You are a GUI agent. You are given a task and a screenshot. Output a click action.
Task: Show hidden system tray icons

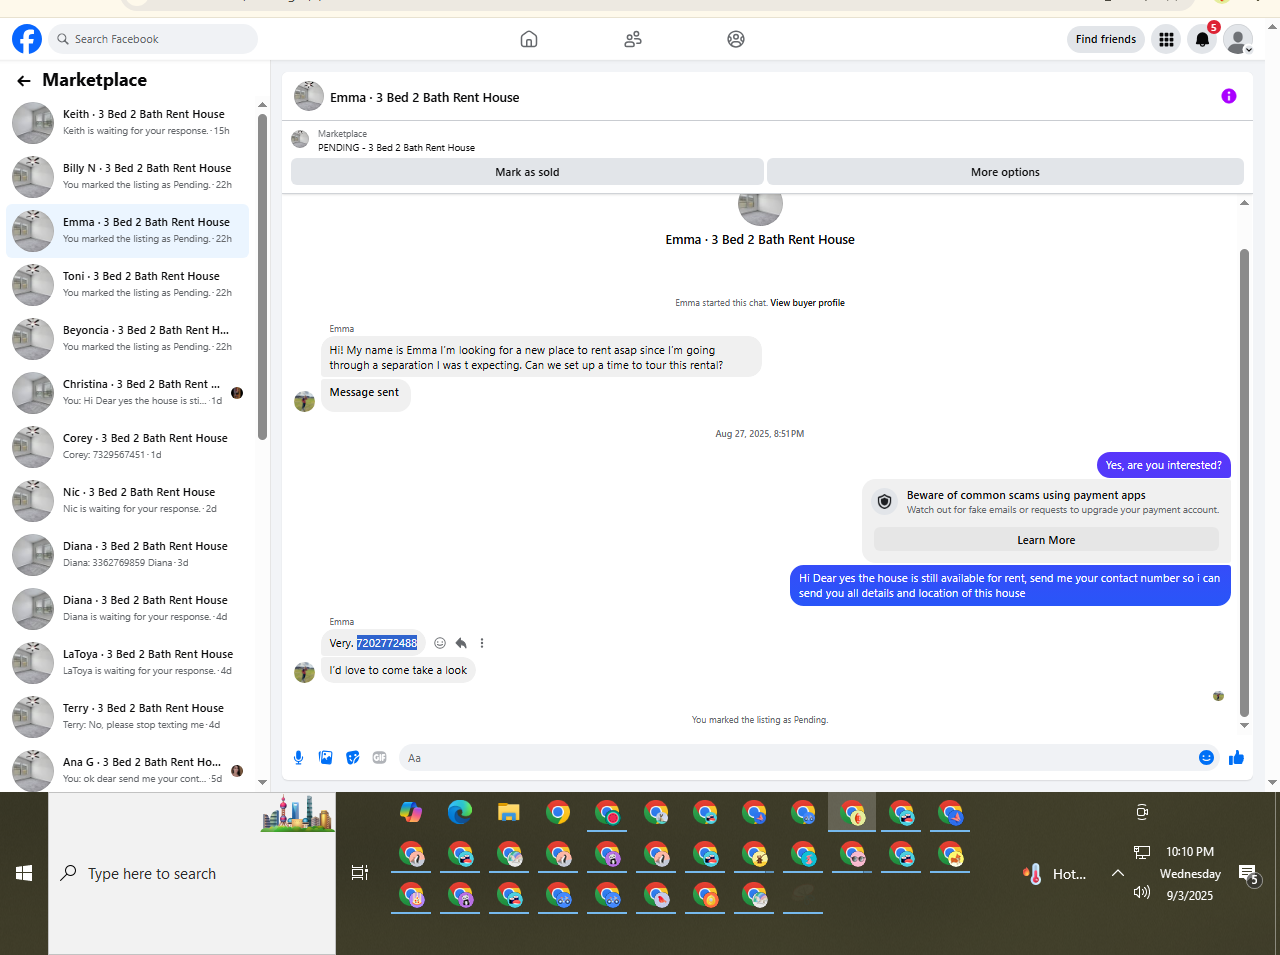pyautogui.click(x=1118, y=873)
